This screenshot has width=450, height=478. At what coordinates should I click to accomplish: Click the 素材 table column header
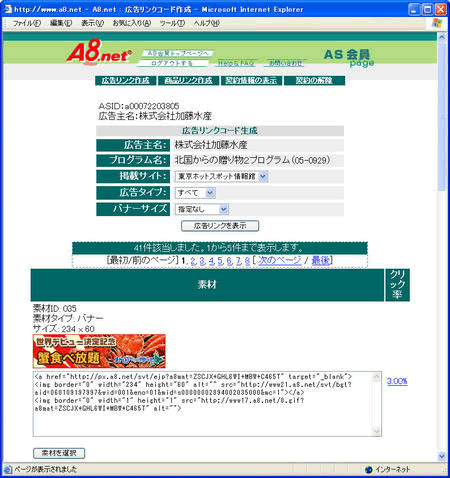207,285
